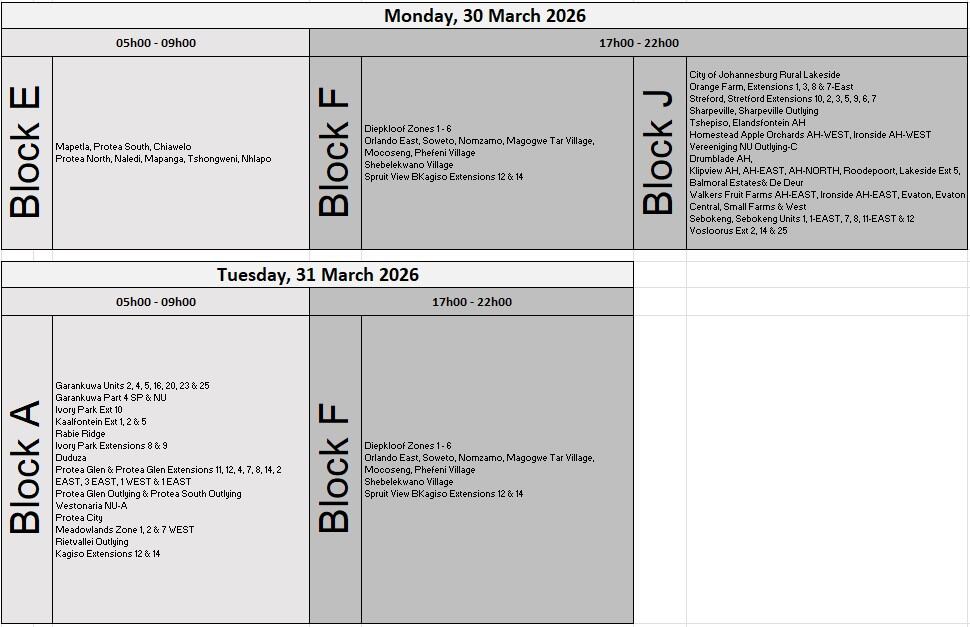Select Monday's 17h00 - 22h00 time slot header
Viewport: 970px width, 627px height.
click(x=638, y=43)
